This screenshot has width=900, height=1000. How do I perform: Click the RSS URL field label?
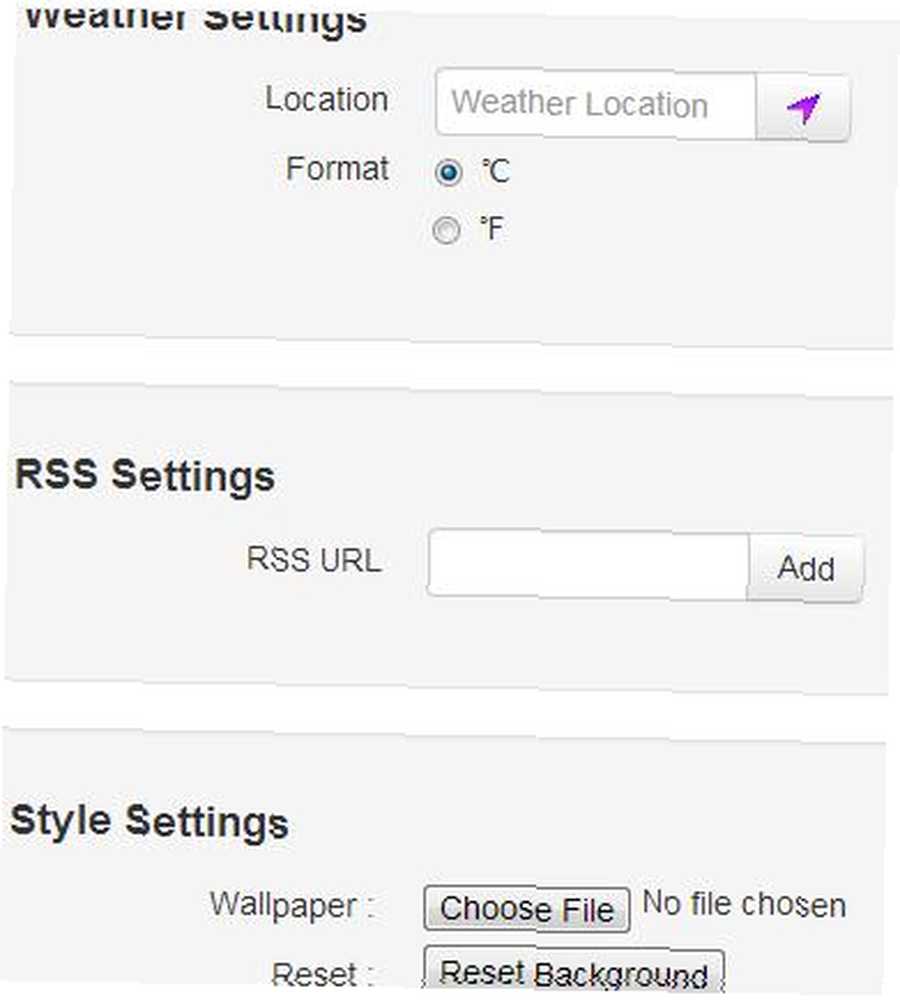pyautogui.click(x=314, y=559)
